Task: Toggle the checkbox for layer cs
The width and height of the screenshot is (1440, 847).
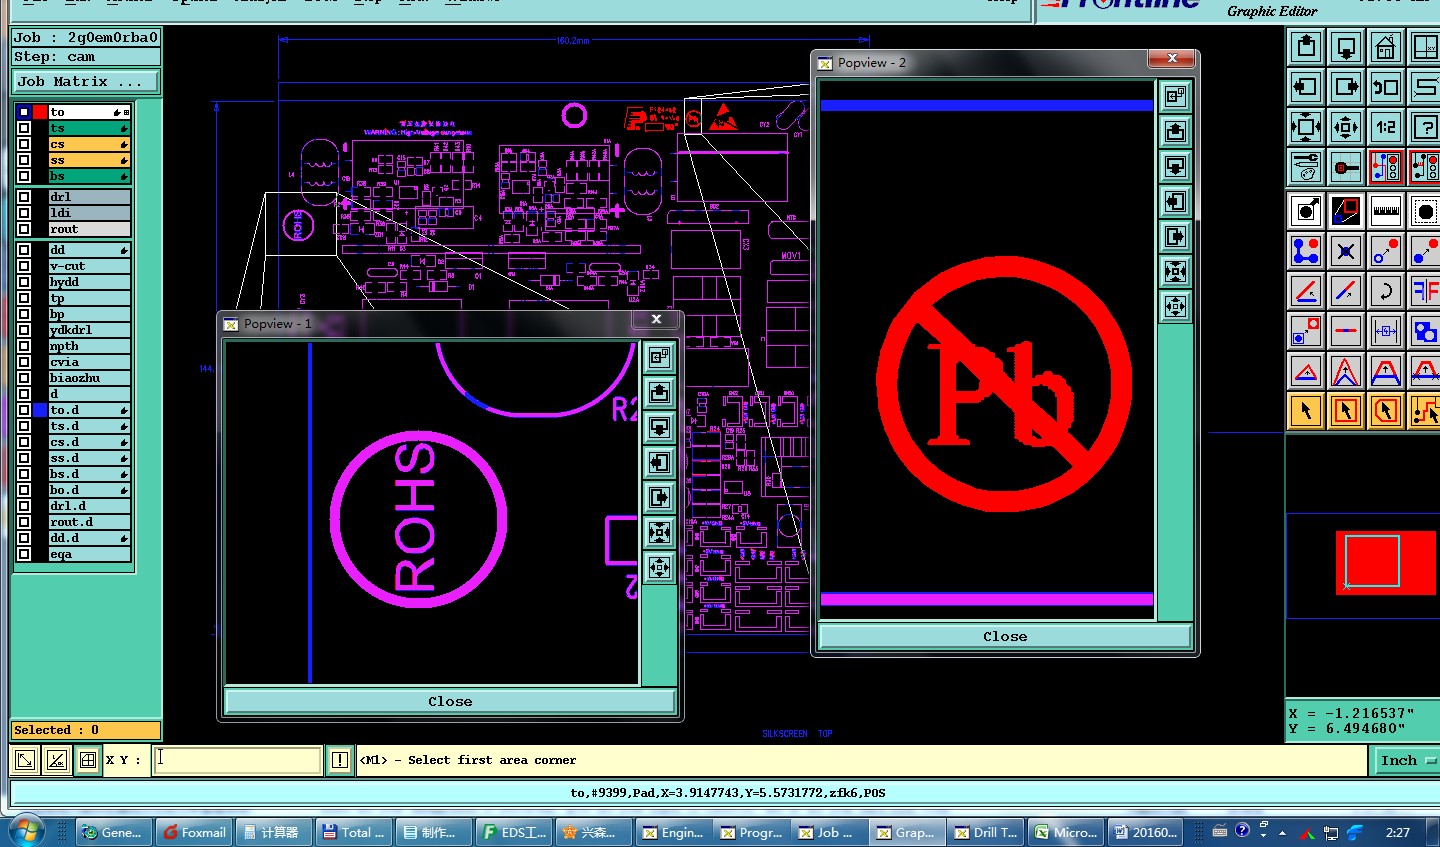Action: pyautogui.click(x=24, y=144)
